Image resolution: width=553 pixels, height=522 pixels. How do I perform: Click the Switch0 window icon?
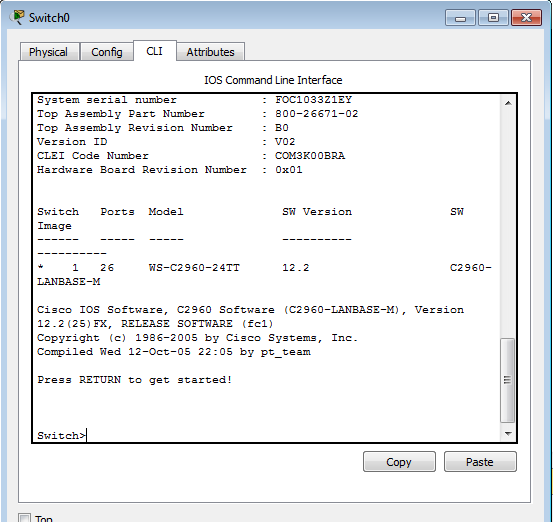[17, 17]
